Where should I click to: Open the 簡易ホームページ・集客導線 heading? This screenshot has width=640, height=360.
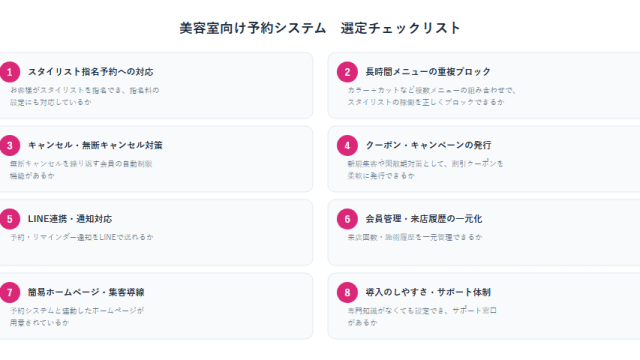click(x=86, y=292)
